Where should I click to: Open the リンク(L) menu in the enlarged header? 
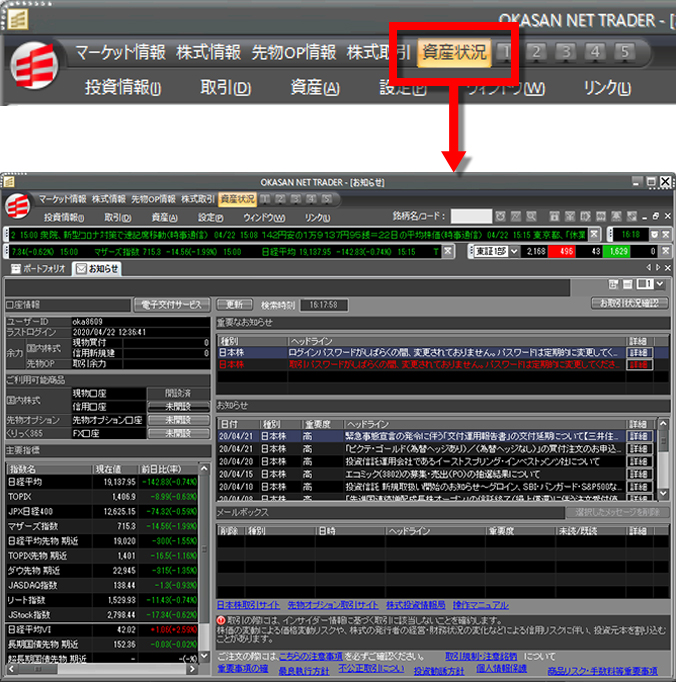coord(607,88)
